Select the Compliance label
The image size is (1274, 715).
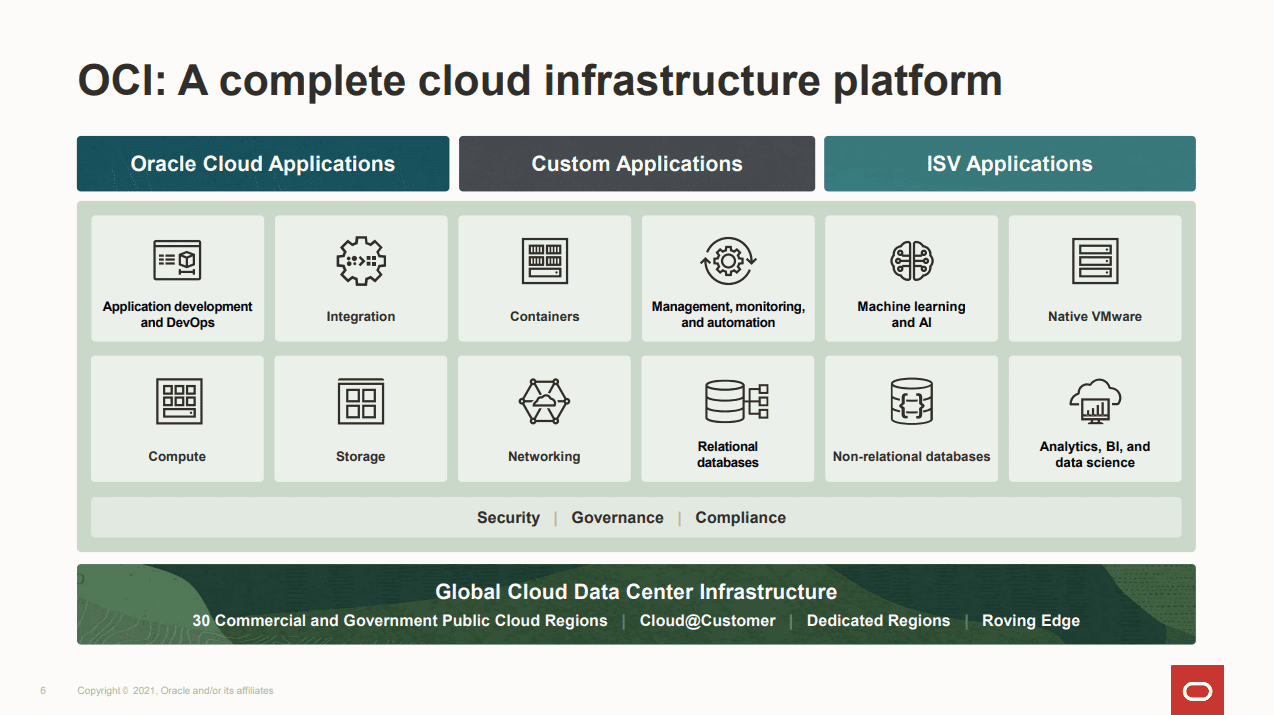click(x=740, y=518)
